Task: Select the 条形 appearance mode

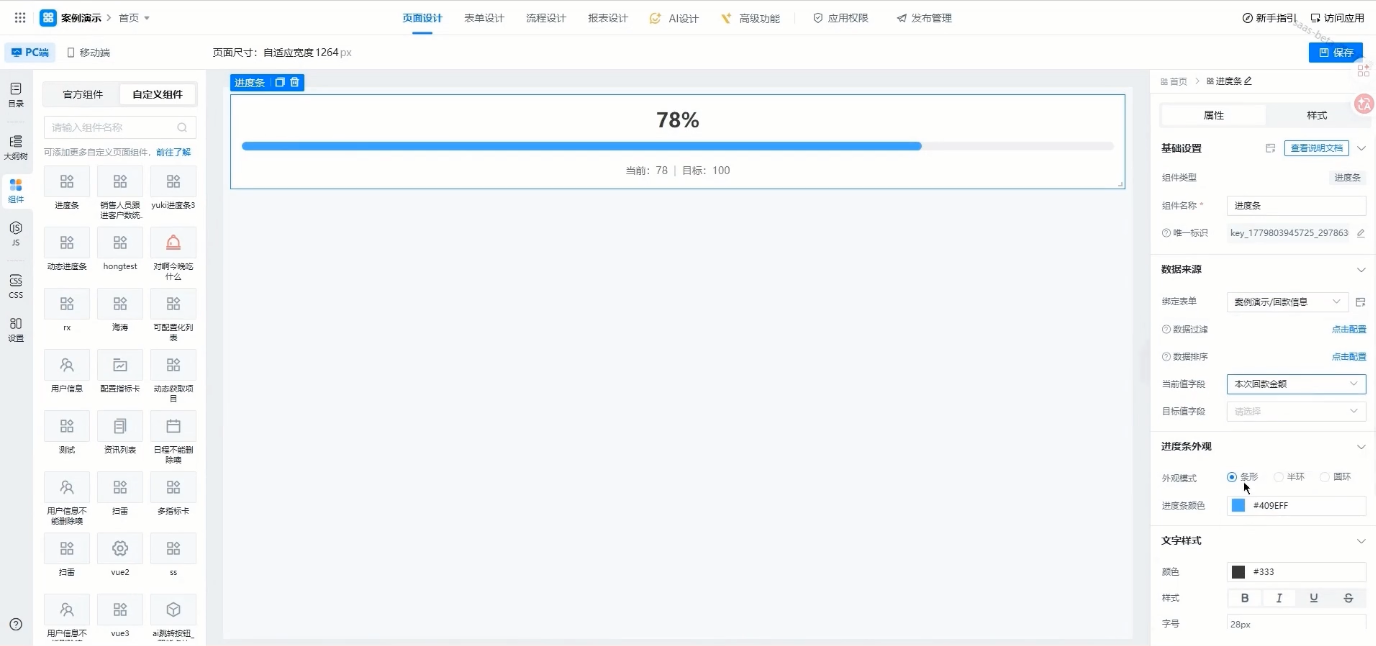Action: pos(1242,477)
